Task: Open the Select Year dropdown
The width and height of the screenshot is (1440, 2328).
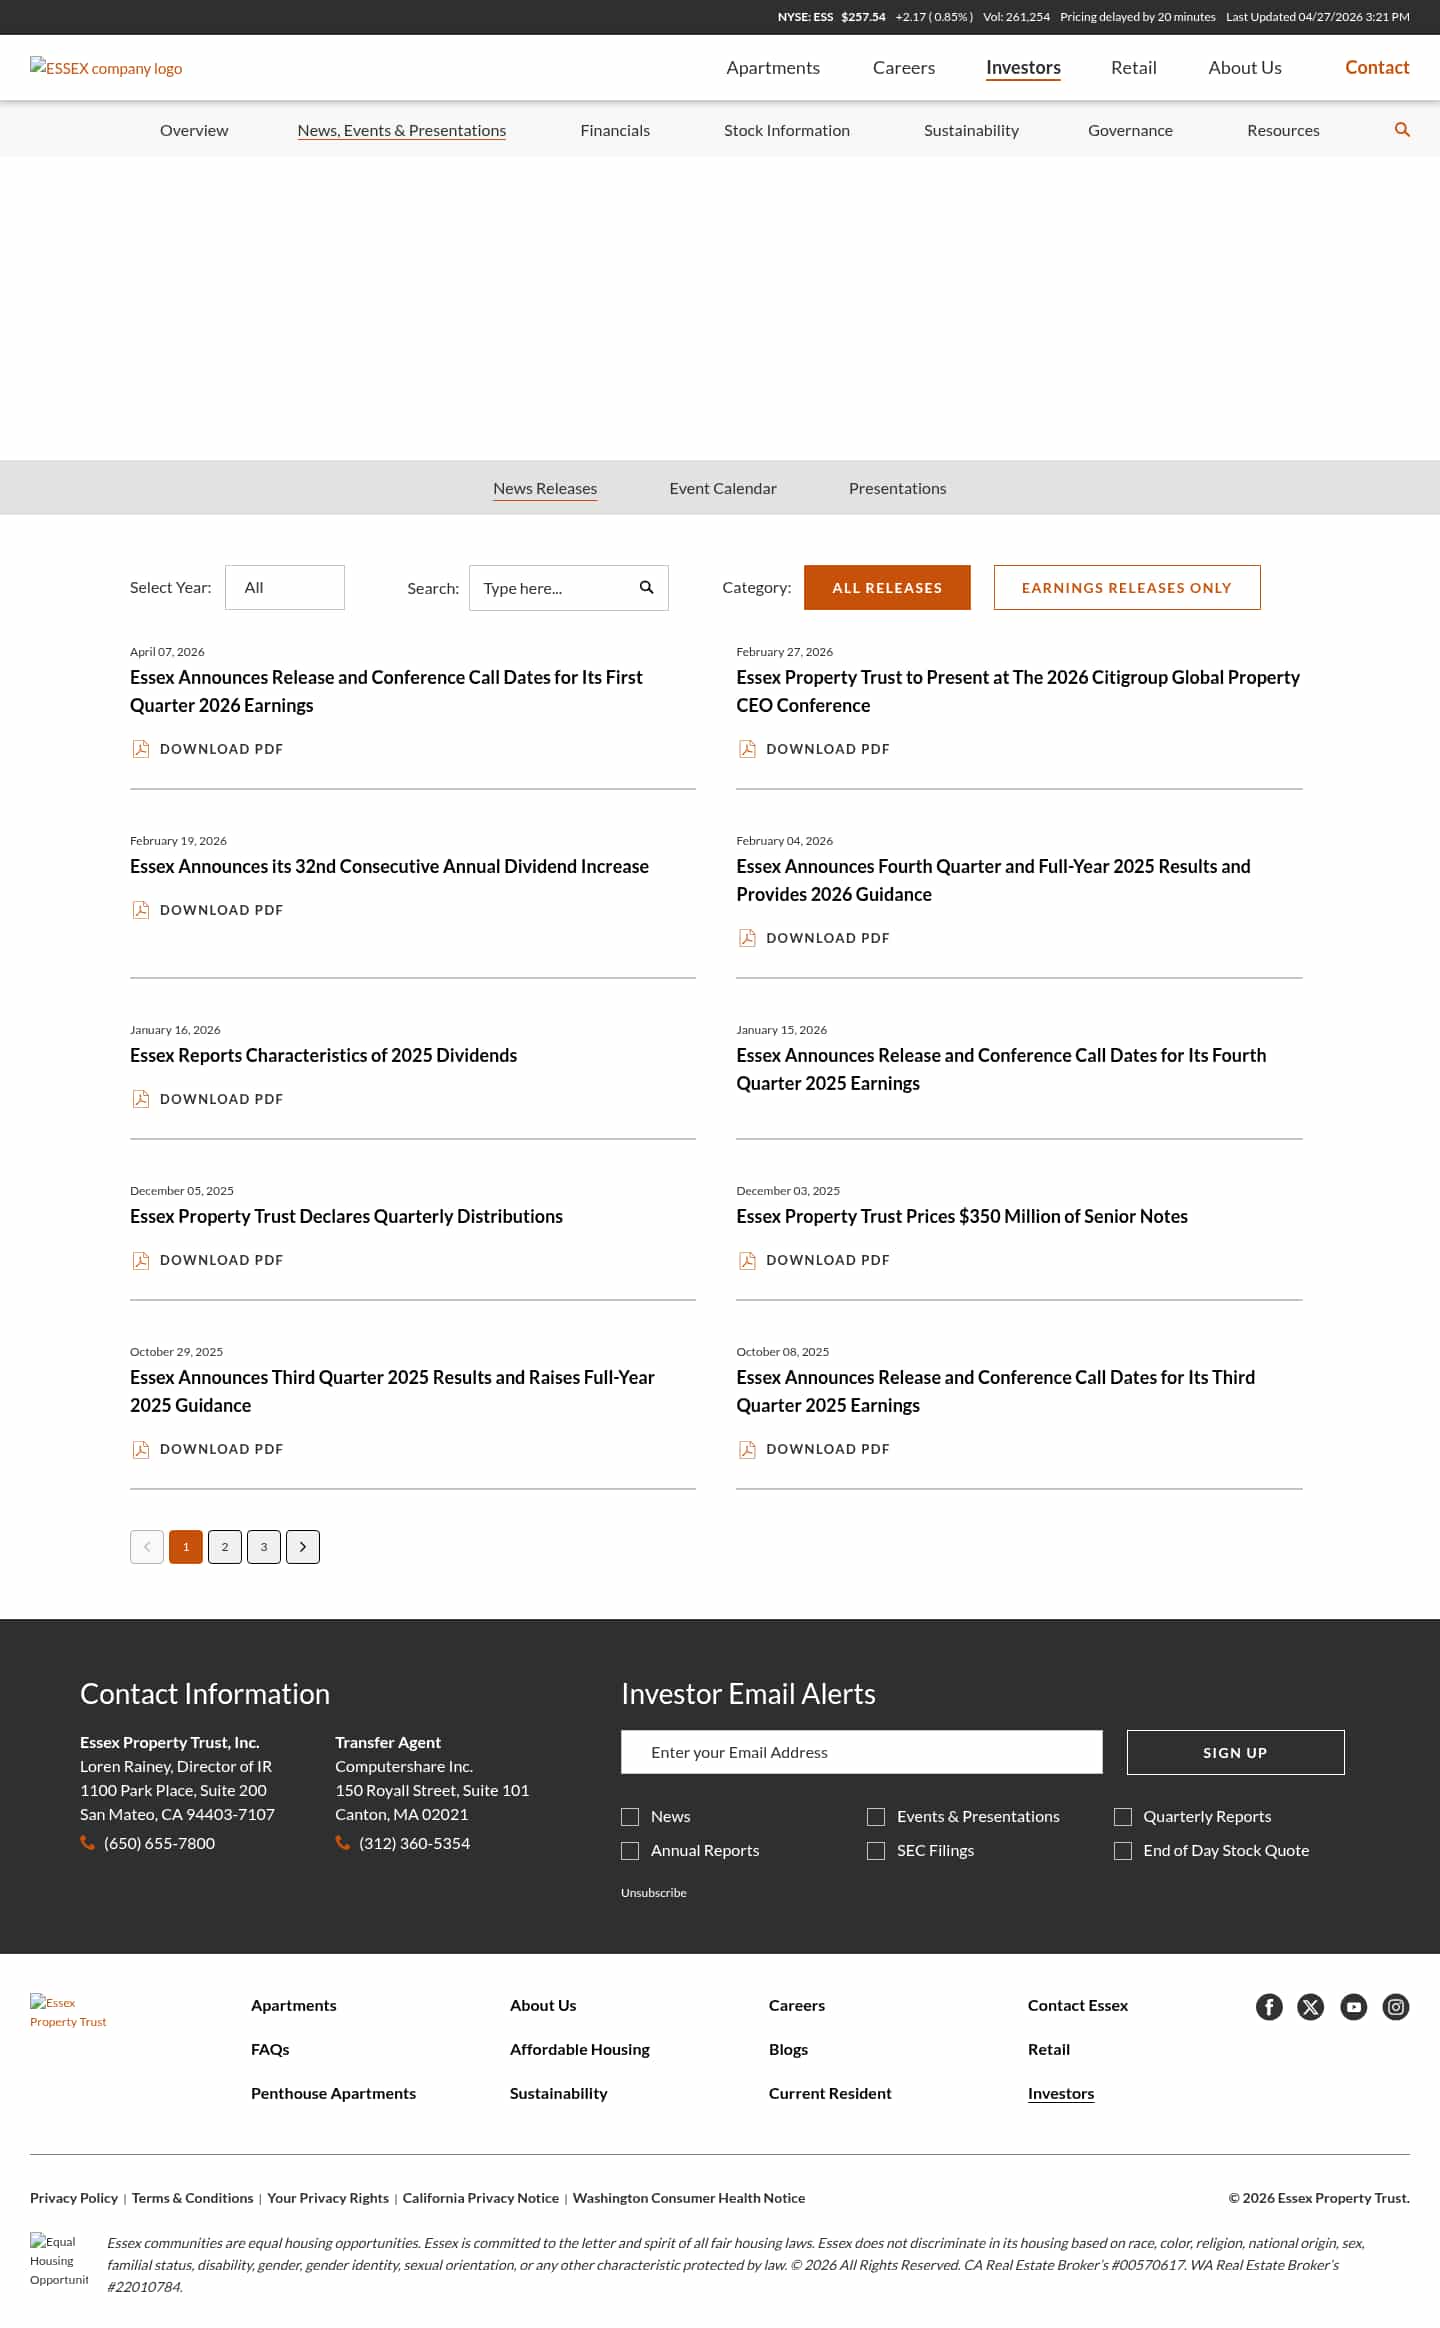Action: pos(285,588)
